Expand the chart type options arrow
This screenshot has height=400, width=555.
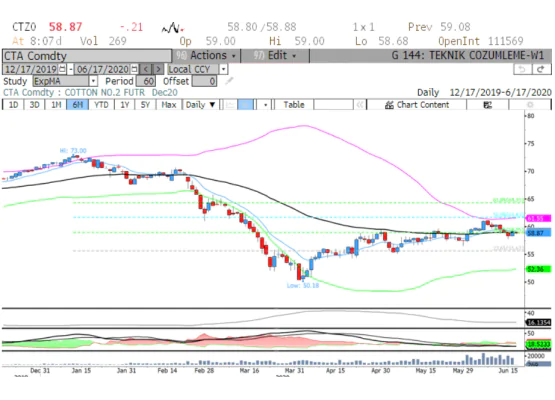click(265, 105)
